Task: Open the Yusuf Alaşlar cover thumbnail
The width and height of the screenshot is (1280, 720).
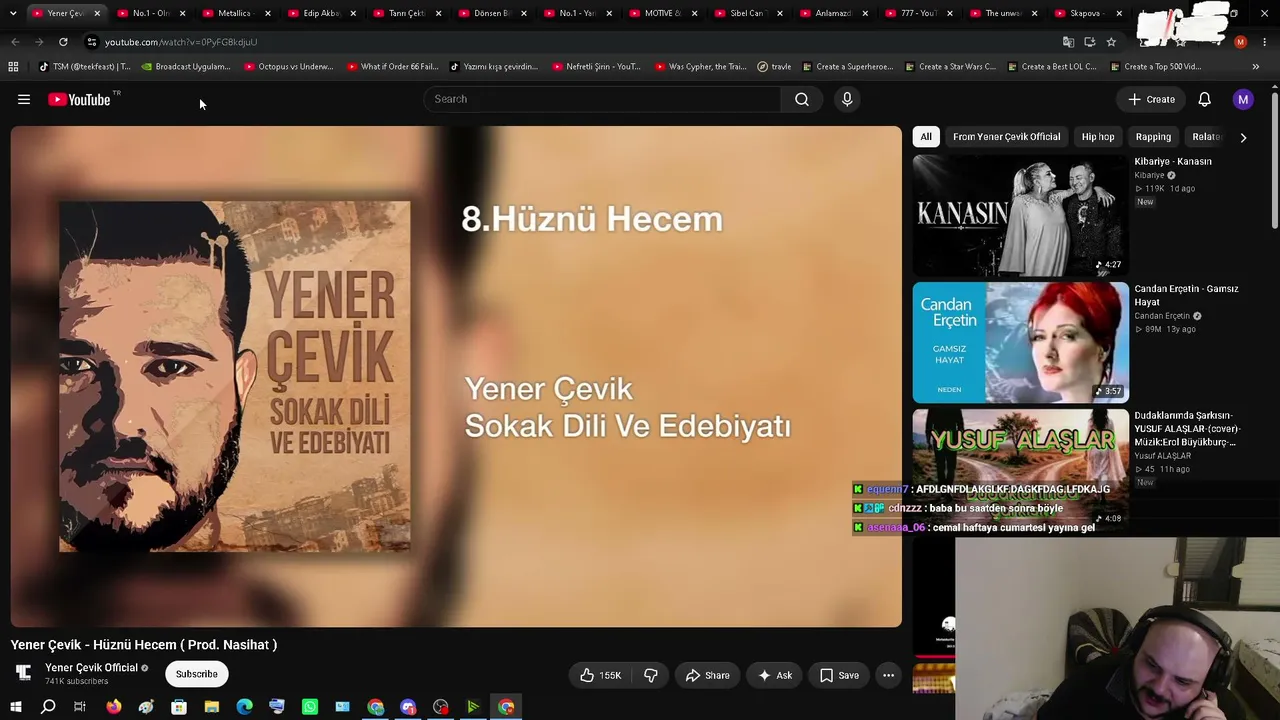Action: 1020,468
